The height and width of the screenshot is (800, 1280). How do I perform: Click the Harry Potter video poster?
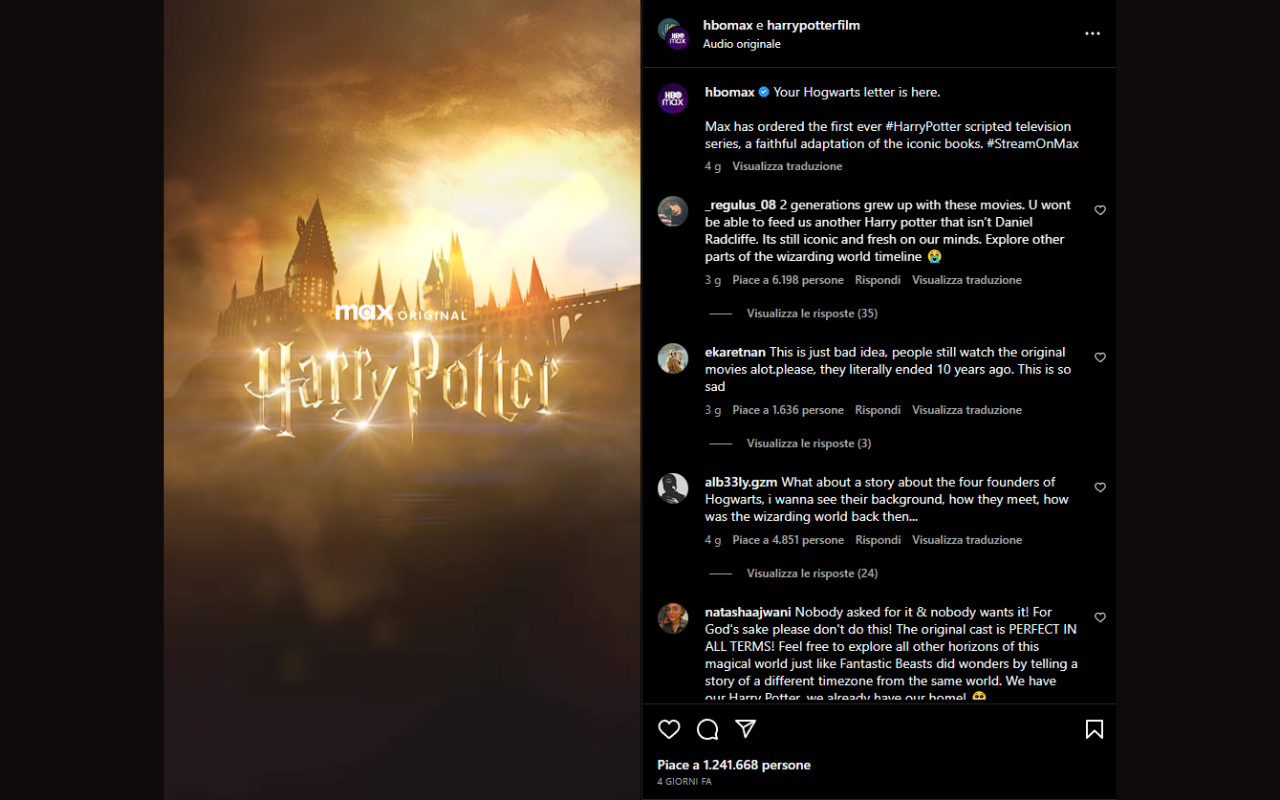402,400
